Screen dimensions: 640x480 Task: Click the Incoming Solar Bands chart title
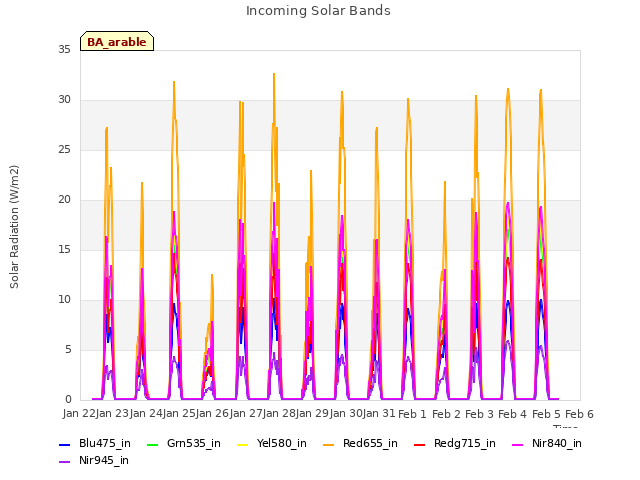point(318,11)
